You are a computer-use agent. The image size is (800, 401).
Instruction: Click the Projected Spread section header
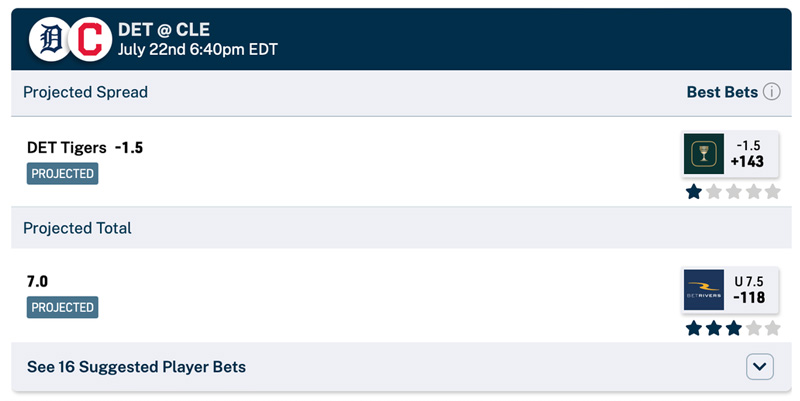coord(86,92)
